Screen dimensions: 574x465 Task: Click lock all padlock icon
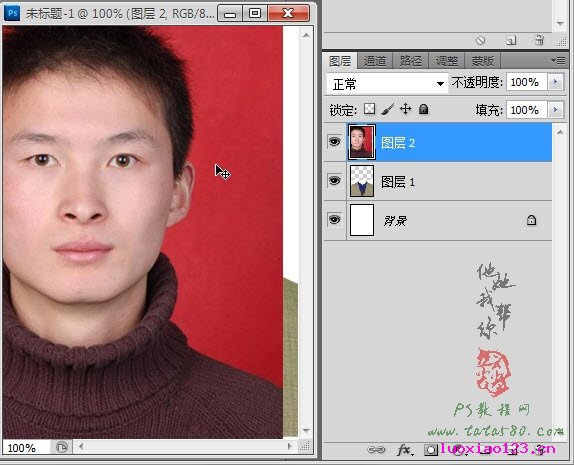pos(424,109)
